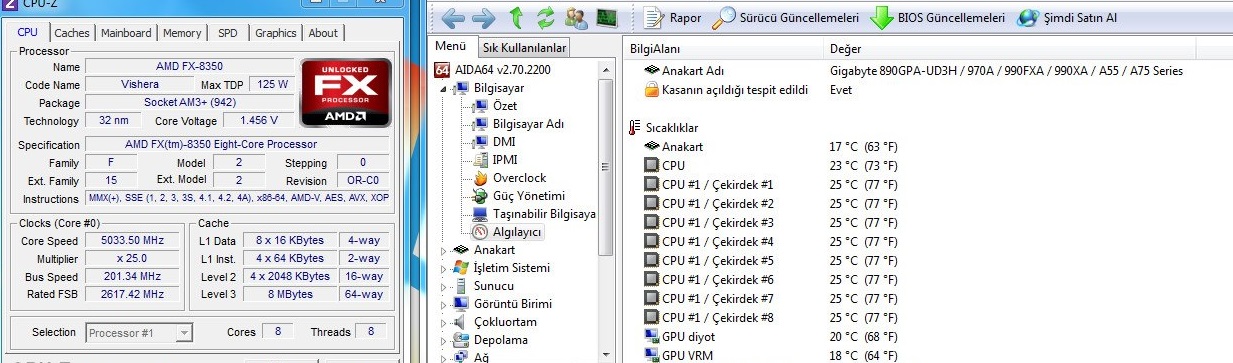Switch to the Menü tab

tap(451, 47)
